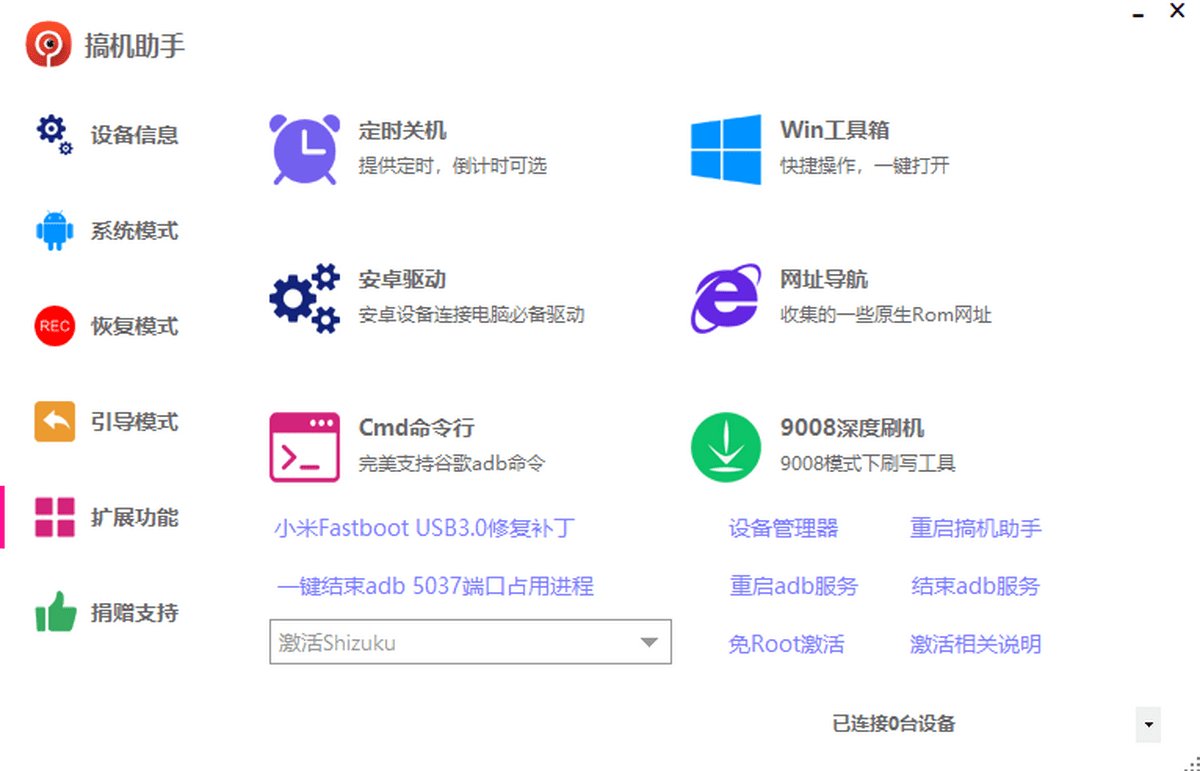
Task: Open the 定时关机 alarm clock tool
Action: pos(305,145)
